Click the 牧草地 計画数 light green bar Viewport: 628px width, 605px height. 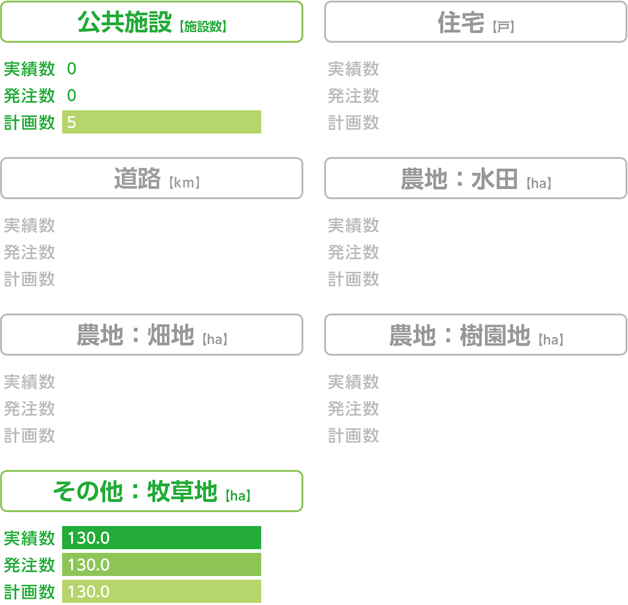(161, 591)
